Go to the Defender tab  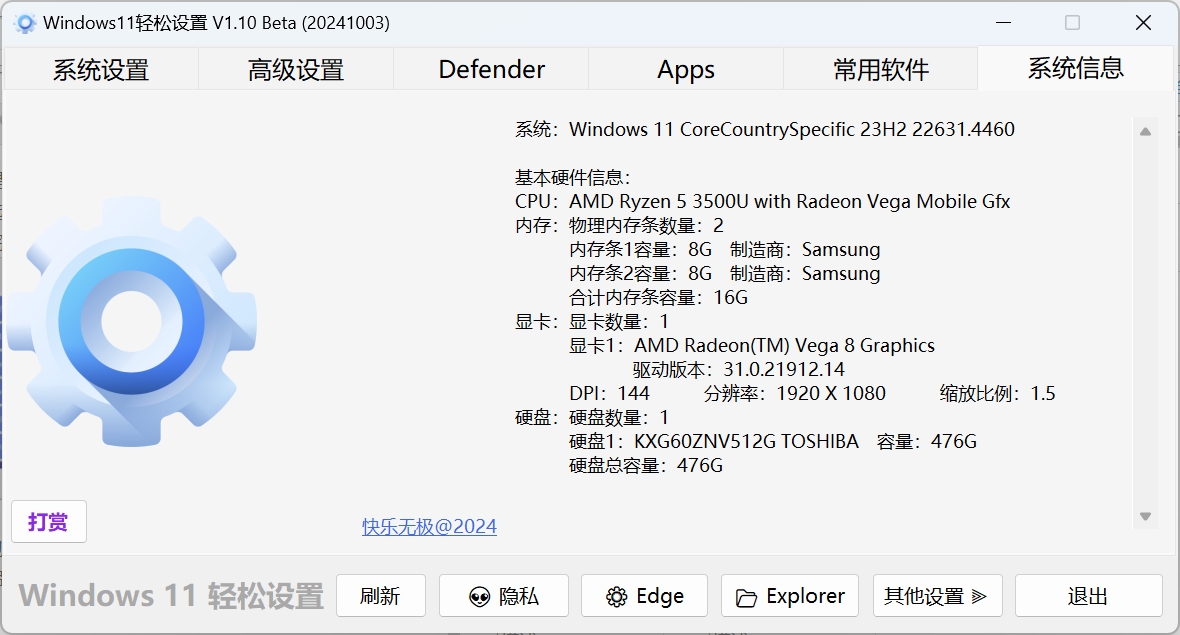point(491,69)
